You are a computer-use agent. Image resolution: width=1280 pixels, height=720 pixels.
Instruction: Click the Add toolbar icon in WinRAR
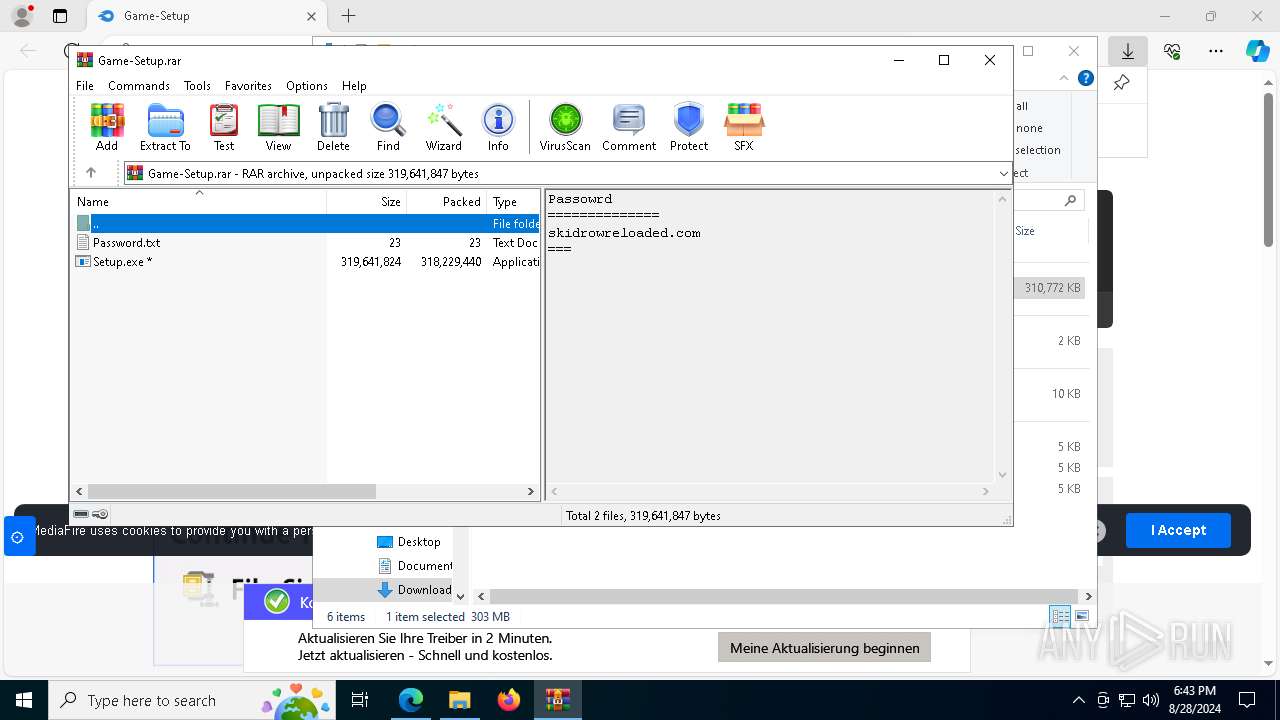click(107, 127)
